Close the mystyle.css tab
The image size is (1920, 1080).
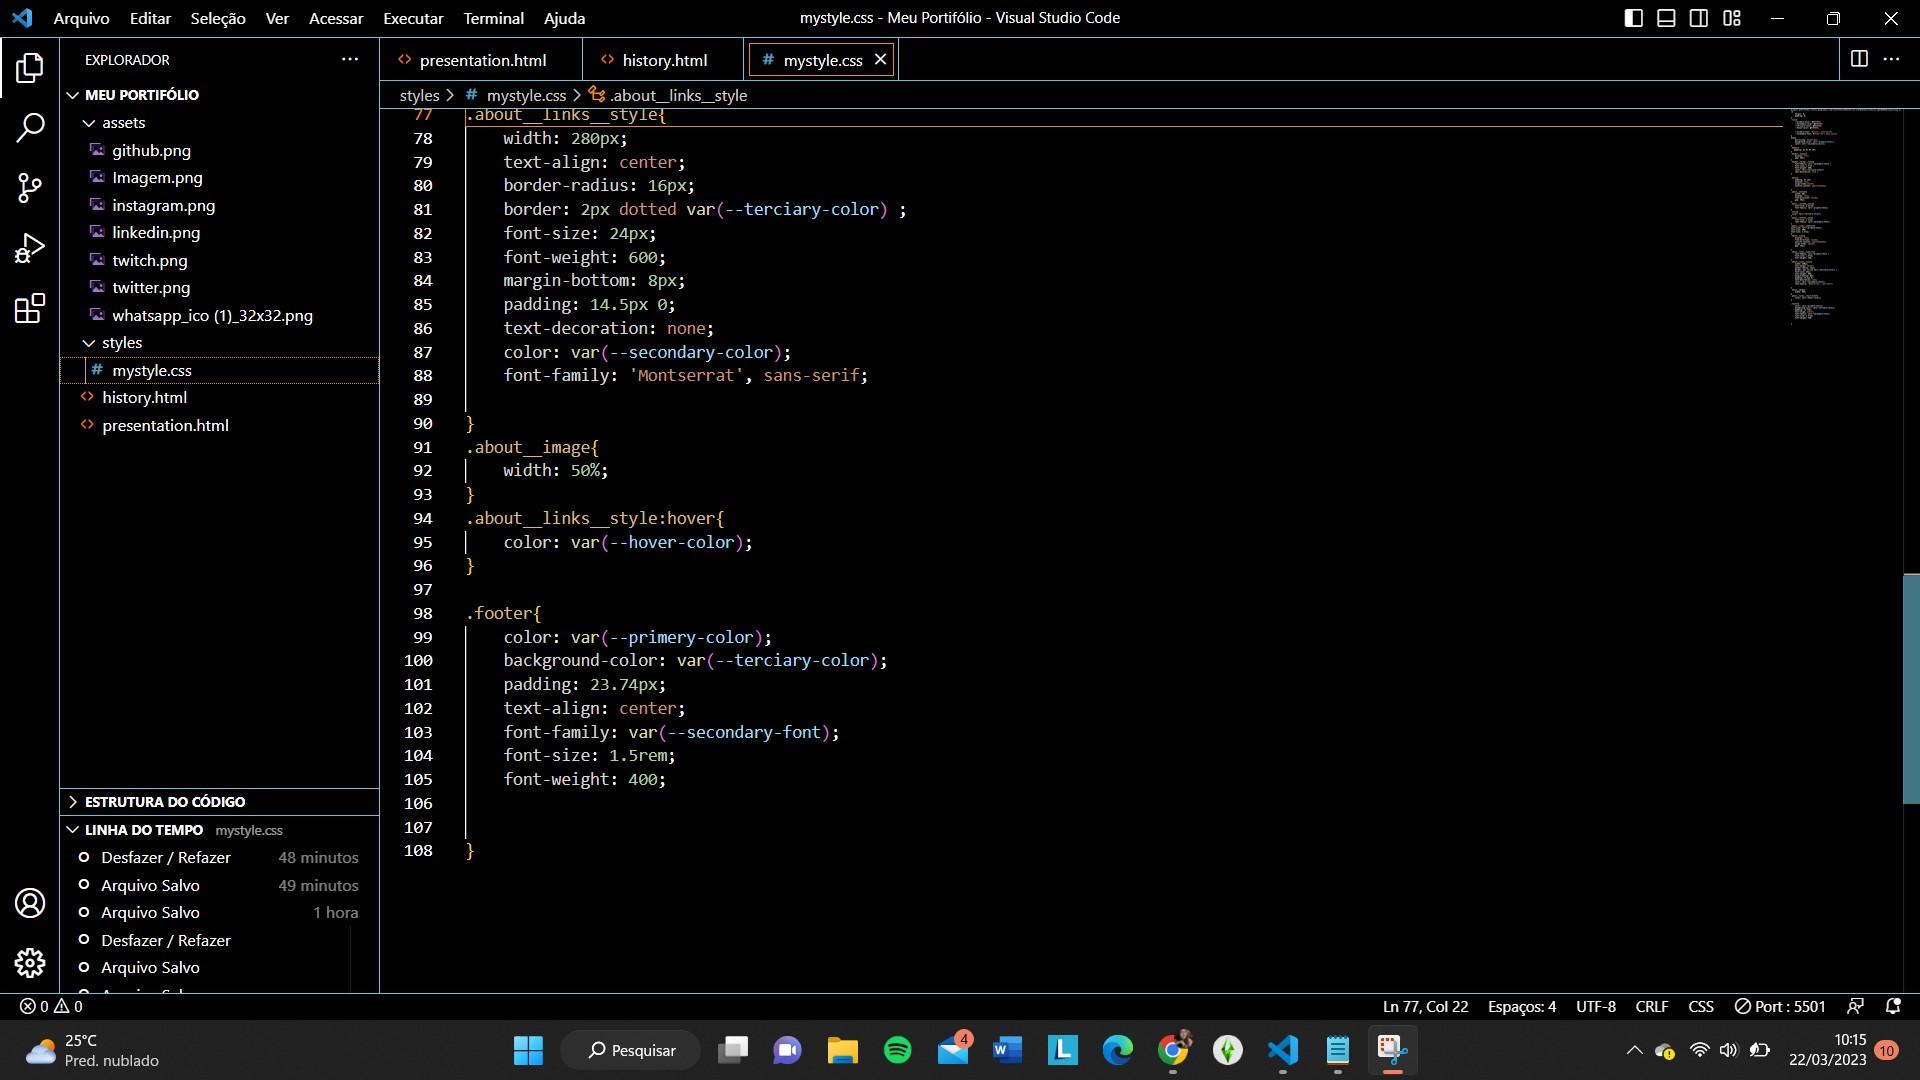880,59
